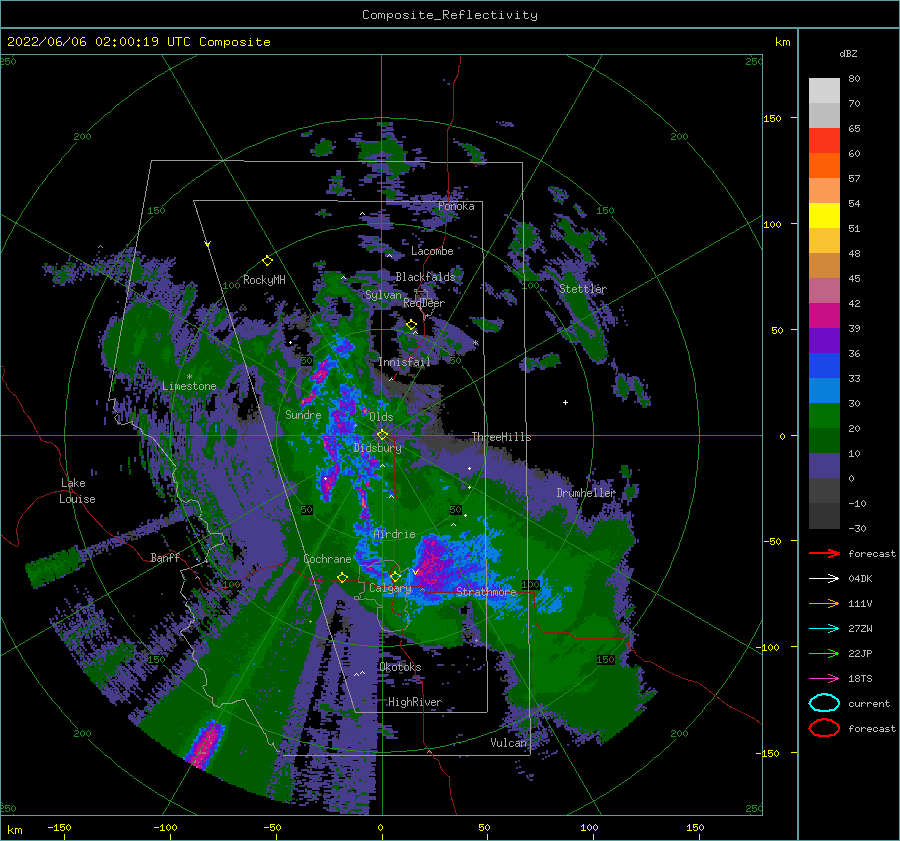The image size is (900, 841).
Task: Click the Stettler label
Action: tap(583, 289)
